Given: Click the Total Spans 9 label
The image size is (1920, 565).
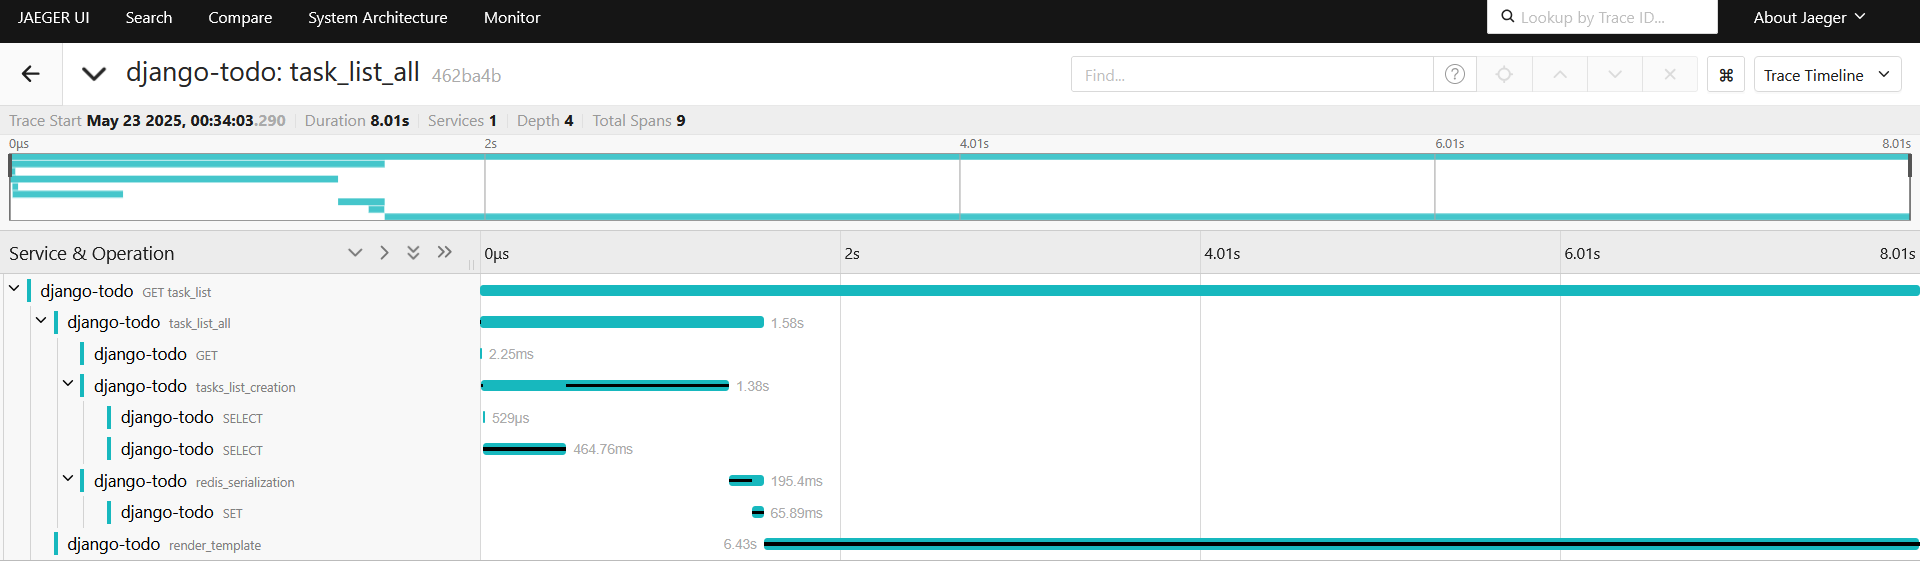Looking at the screenshot, I should (639, 120).
